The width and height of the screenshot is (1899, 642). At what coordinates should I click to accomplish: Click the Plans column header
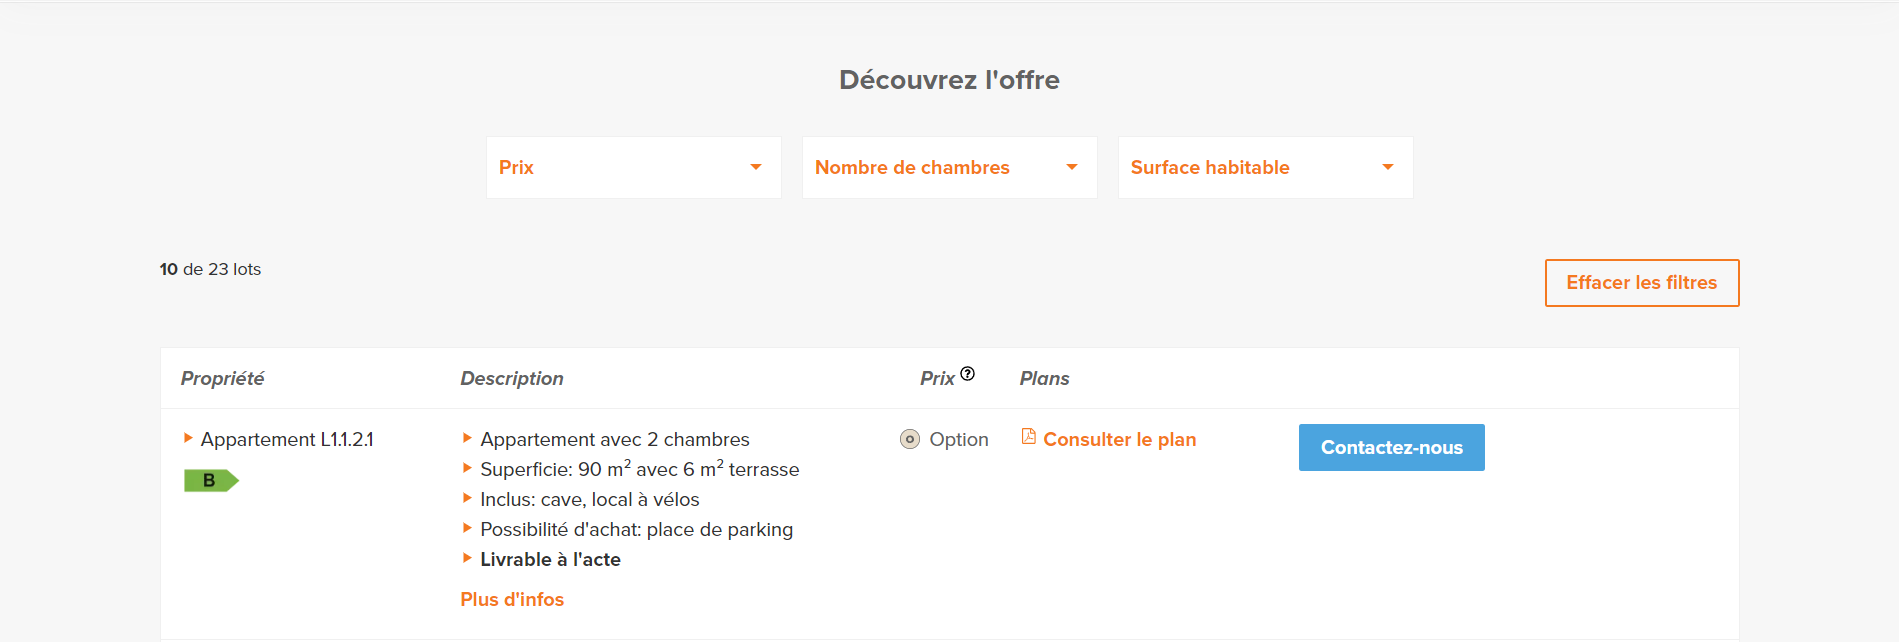pos(1044,378)
